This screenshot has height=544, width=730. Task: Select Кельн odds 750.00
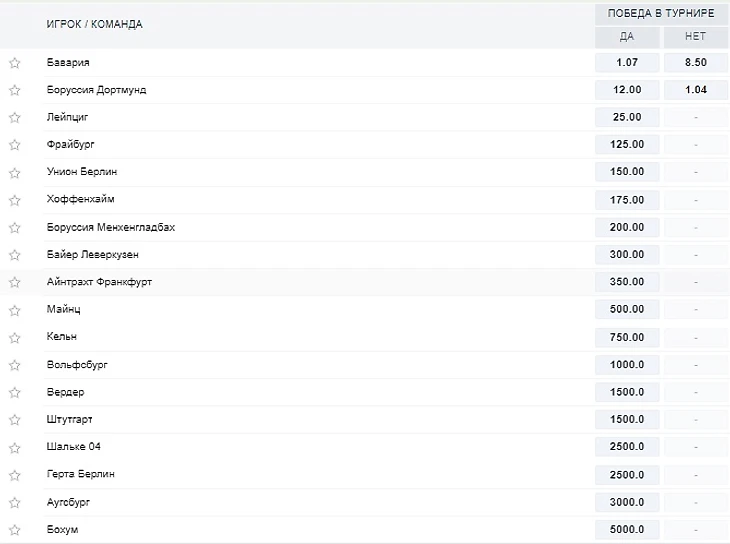click(x=627, y=337)
